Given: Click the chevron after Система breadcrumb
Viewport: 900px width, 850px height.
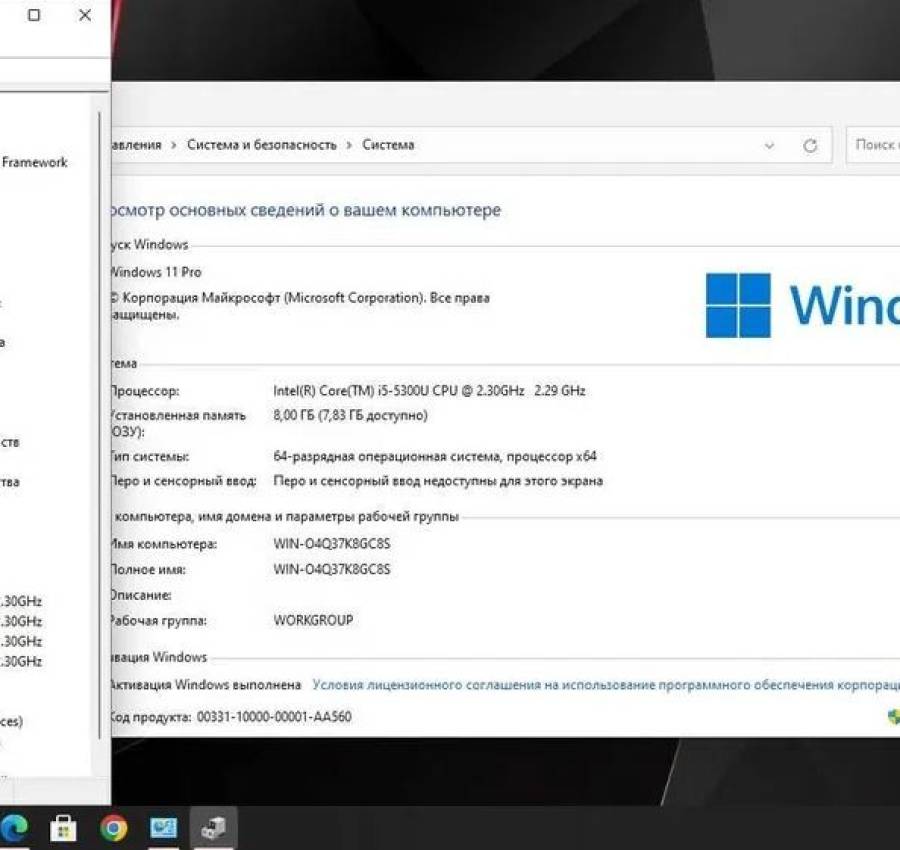Looking at the screenshot, I should coord(428,145).
